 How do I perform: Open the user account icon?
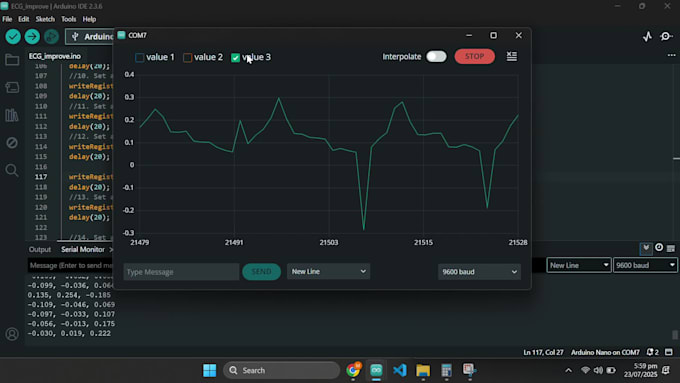[12, 334]
